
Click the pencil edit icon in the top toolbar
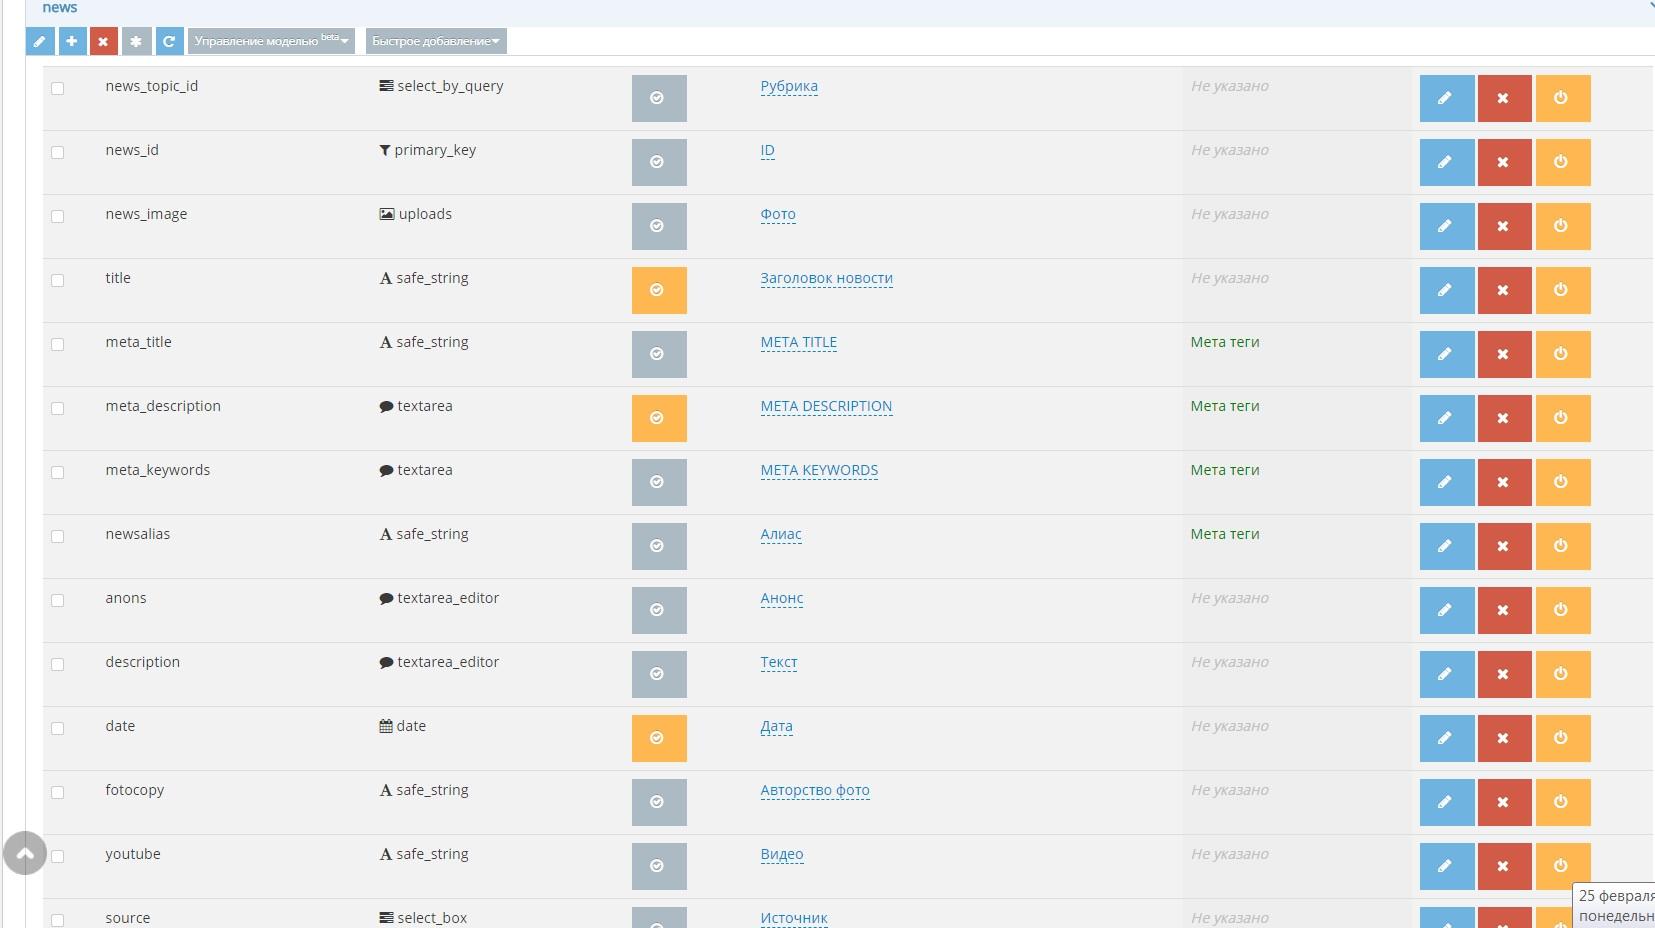click(39, 41)
